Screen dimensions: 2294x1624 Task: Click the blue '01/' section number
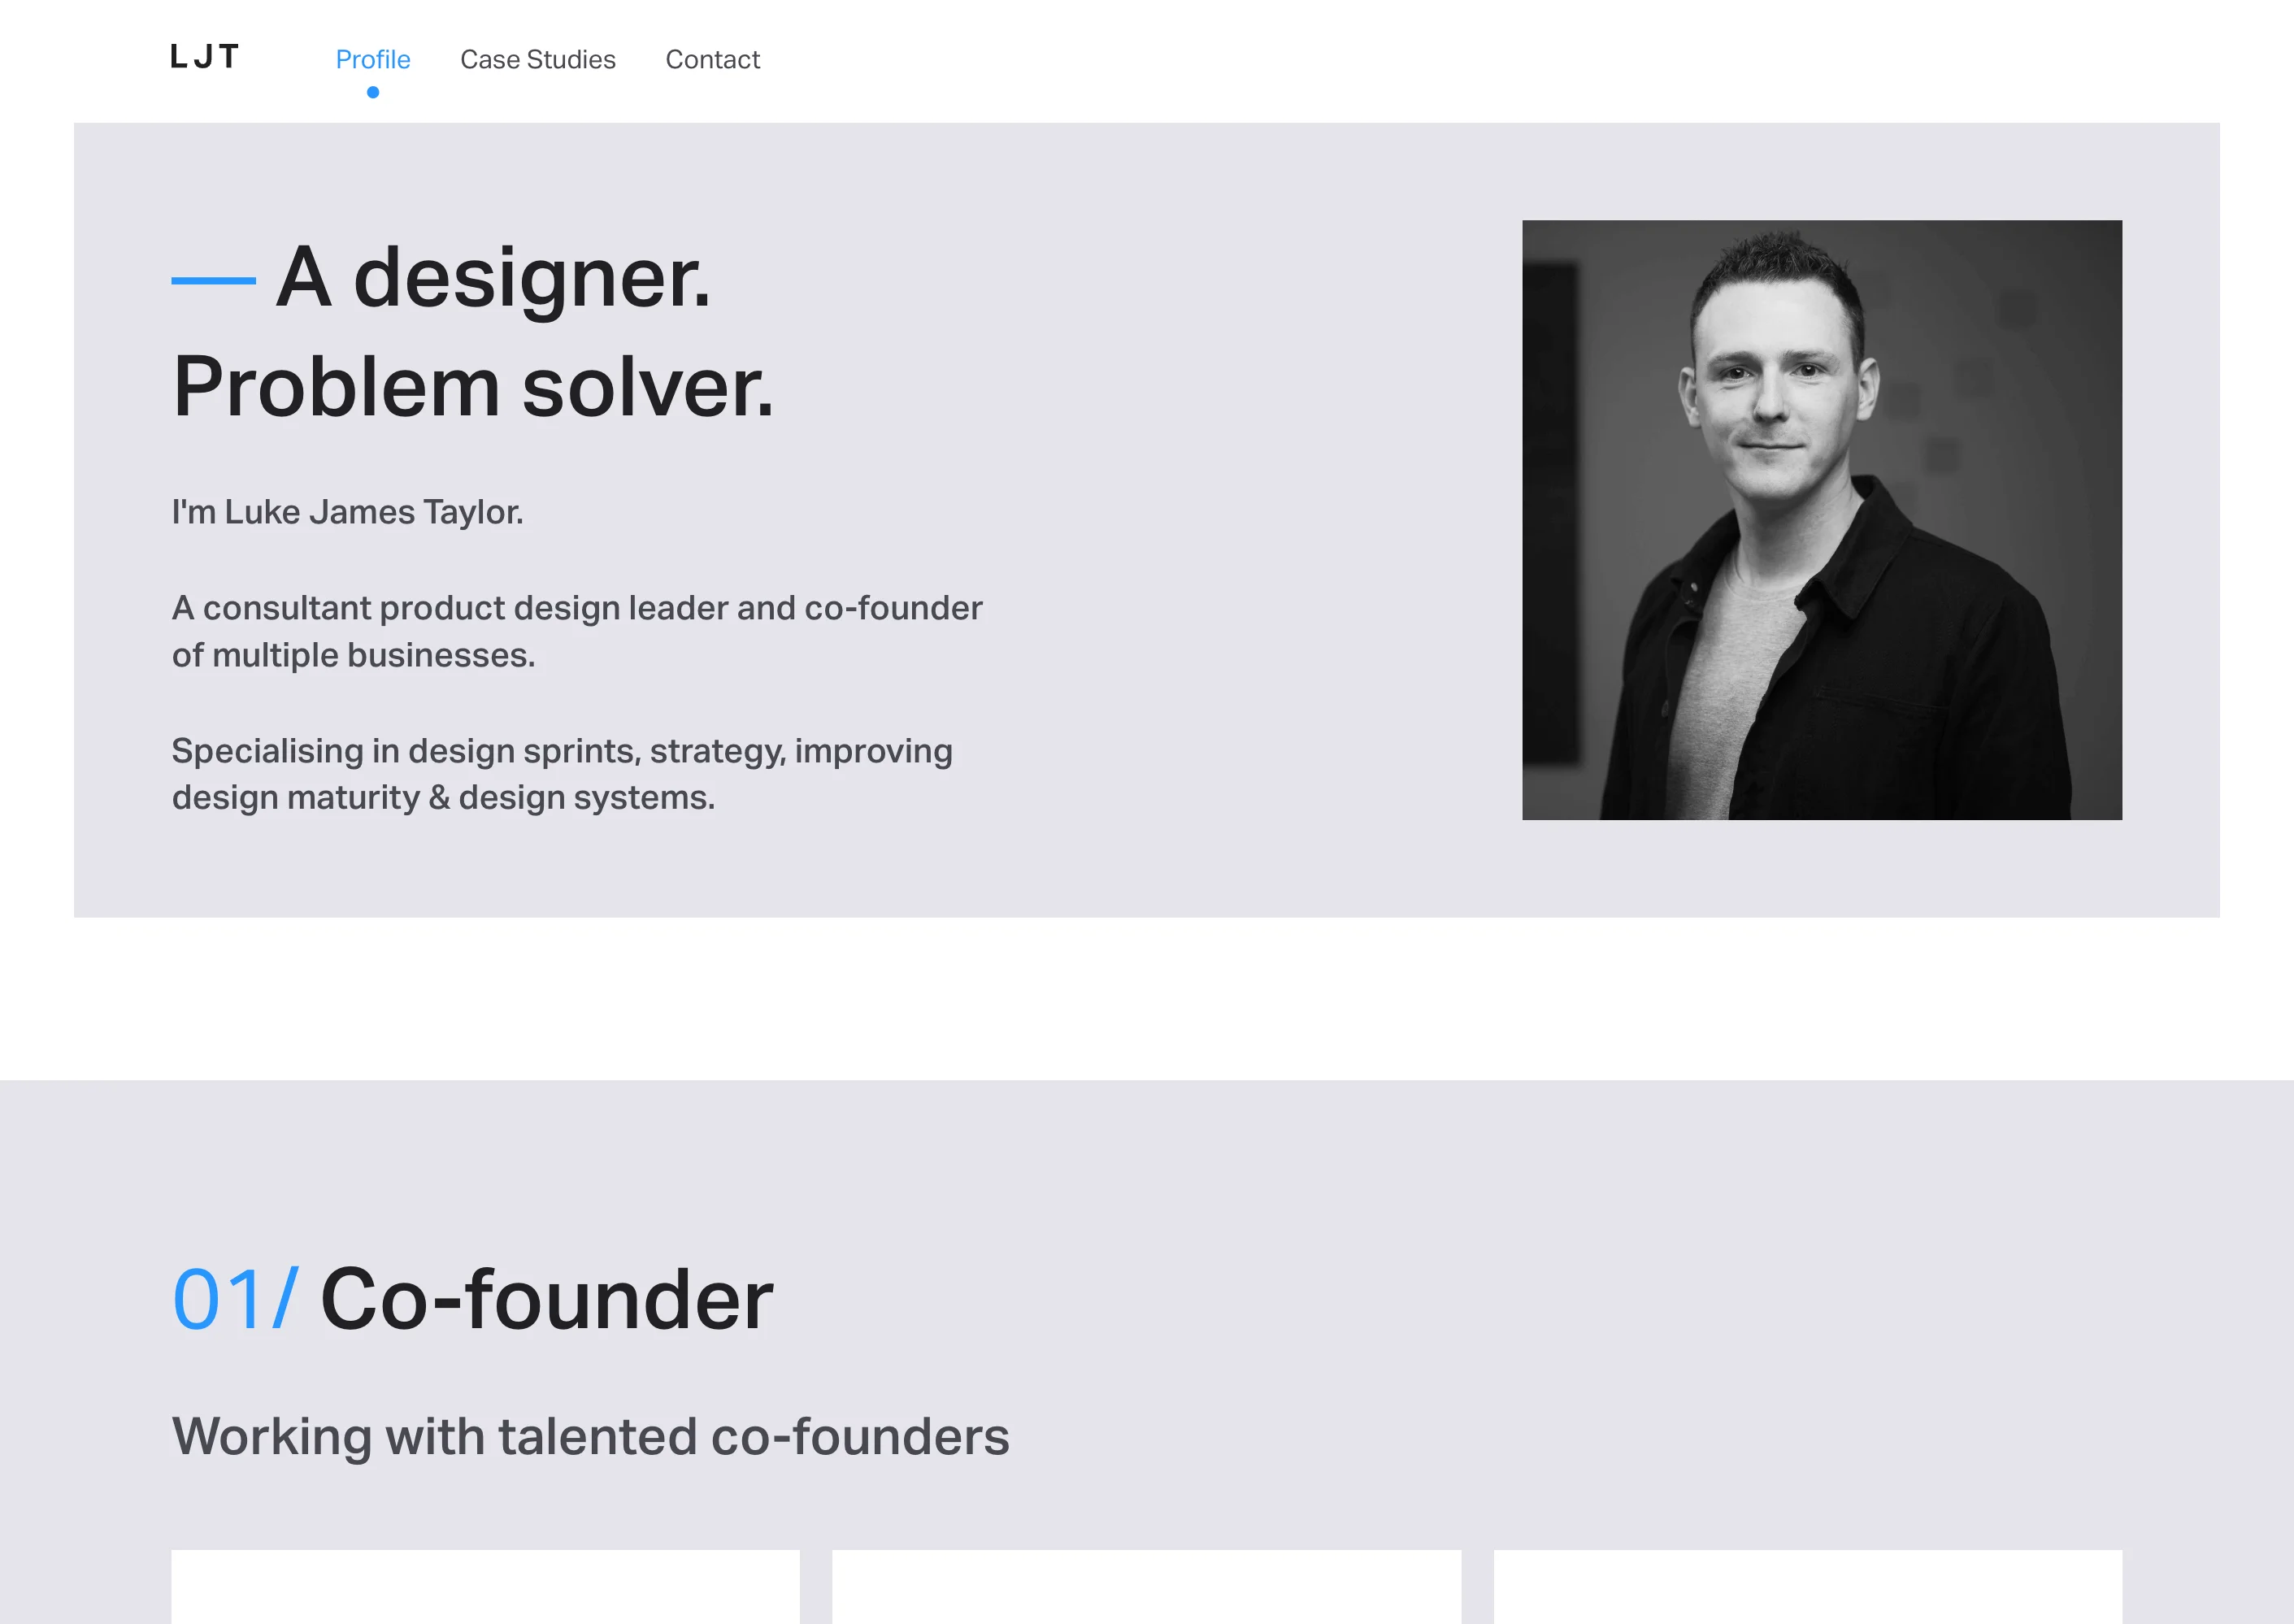(x=233, y=1298)
